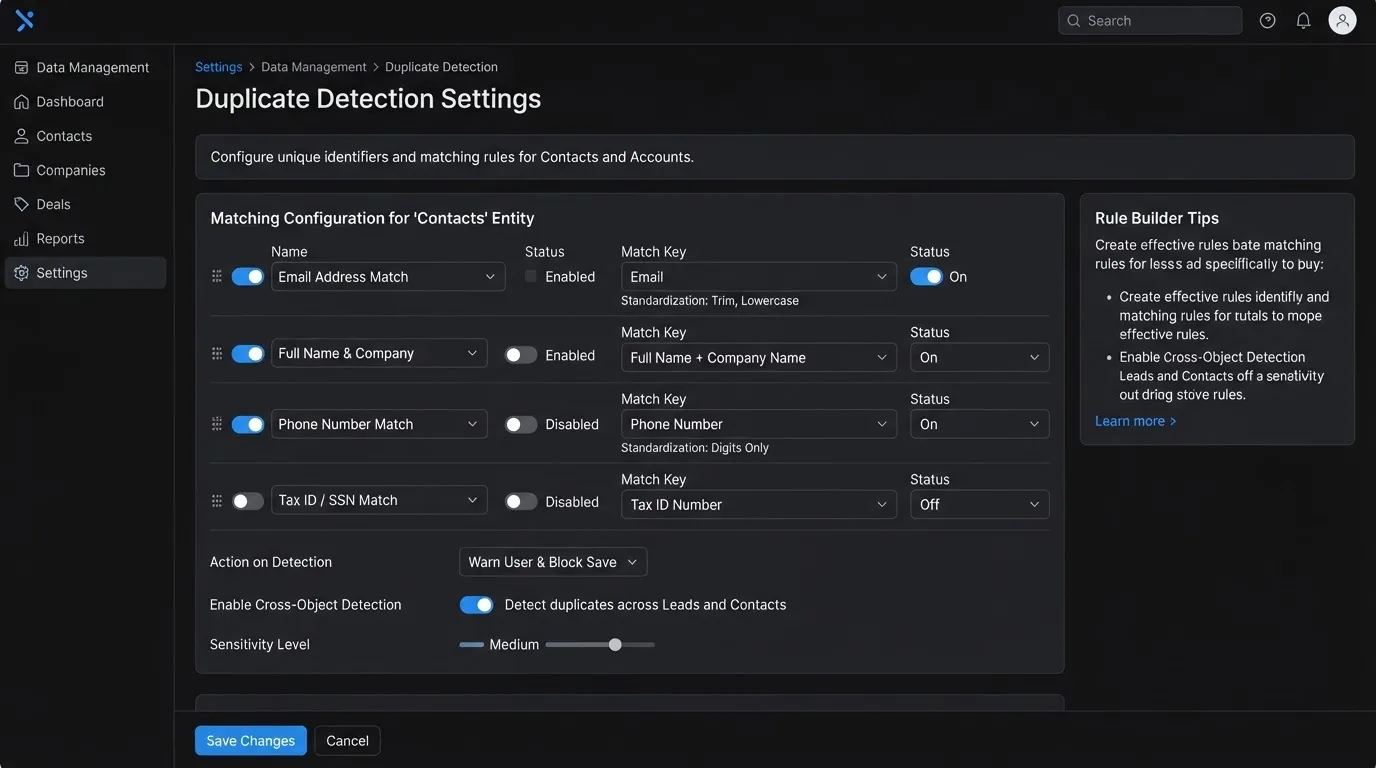Click the Cancel button
The width and height of the screenshot is (1376, 768).
pos(347,741)
